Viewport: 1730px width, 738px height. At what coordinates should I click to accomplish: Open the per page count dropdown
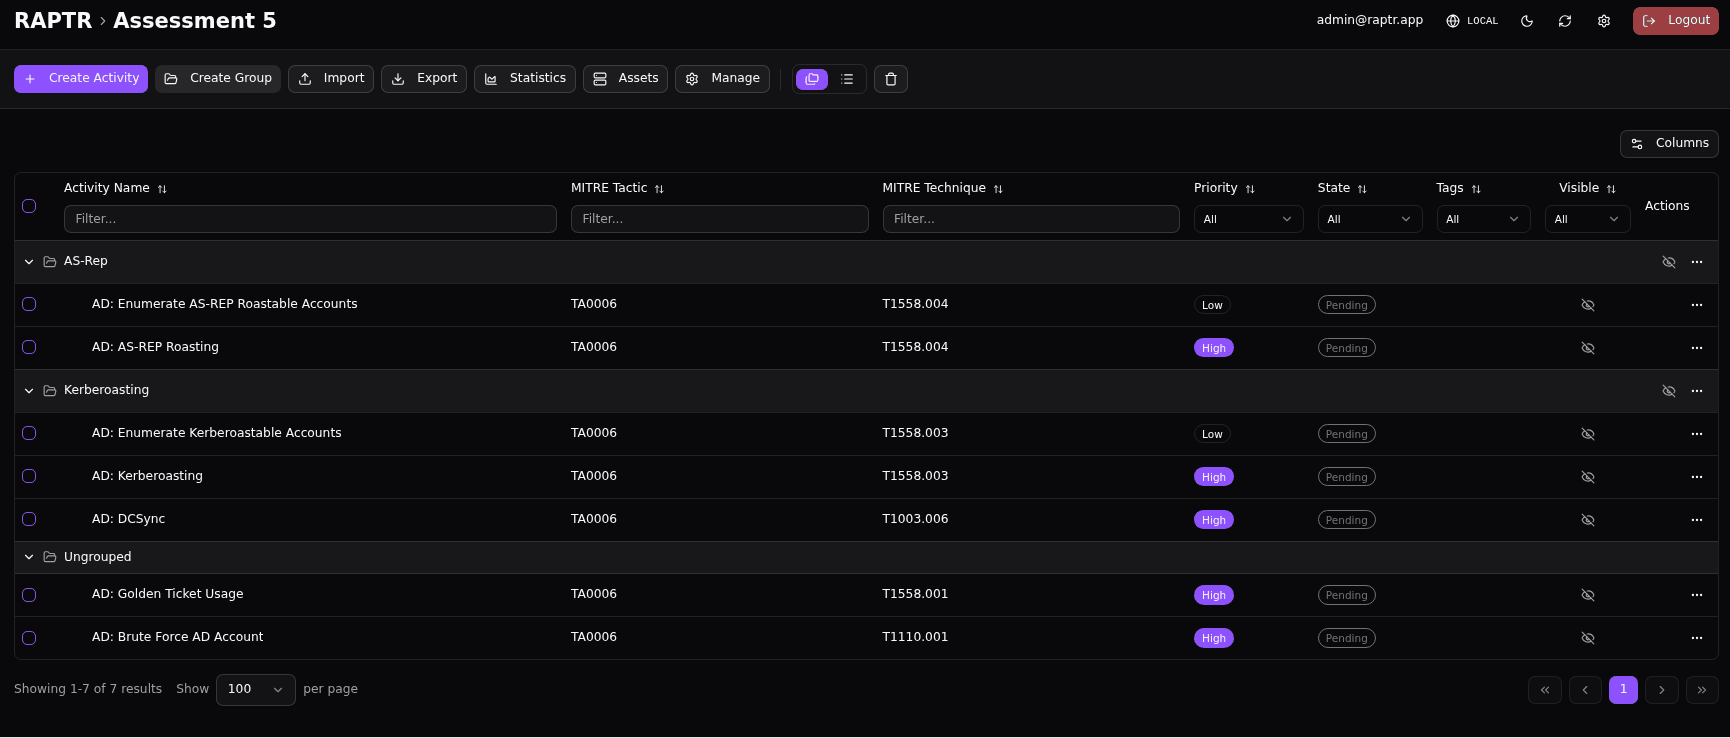coord(255,689)
